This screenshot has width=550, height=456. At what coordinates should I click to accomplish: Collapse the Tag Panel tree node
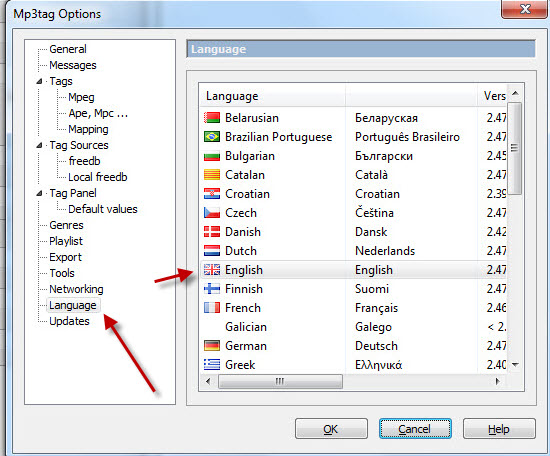(x=39, y=193)
